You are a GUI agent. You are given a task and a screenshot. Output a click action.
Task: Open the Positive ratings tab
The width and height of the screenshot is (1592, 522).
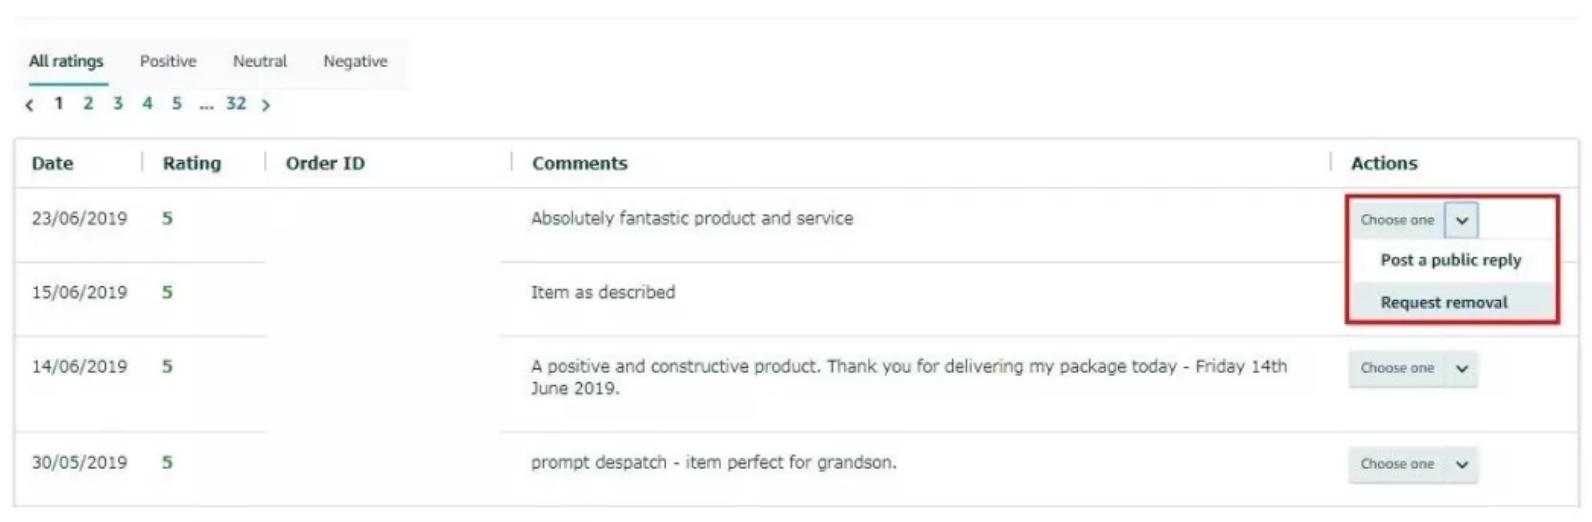[x=168, y=62]
